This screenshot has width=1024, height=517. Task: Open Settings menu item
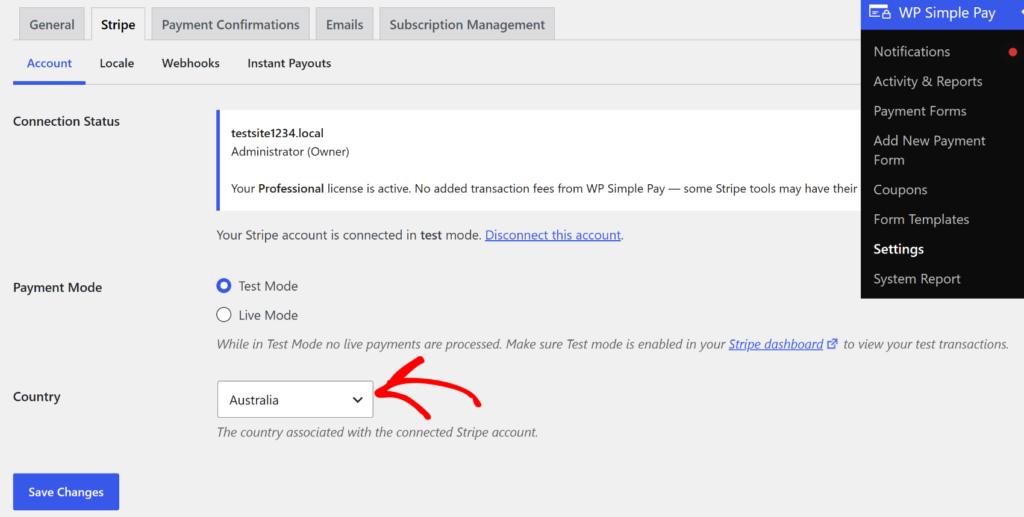pyautogui.click(x=898, y=249)
